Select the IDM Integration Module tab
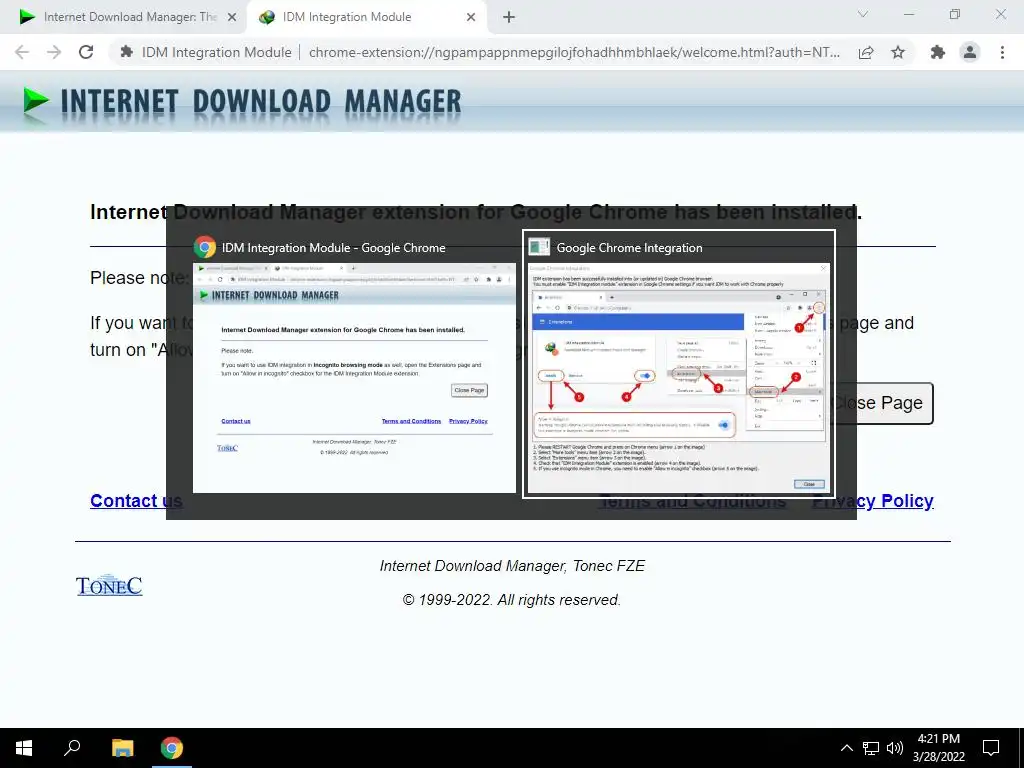The image size is (1024, 768). pyautogui.click(x=366, y=17)
